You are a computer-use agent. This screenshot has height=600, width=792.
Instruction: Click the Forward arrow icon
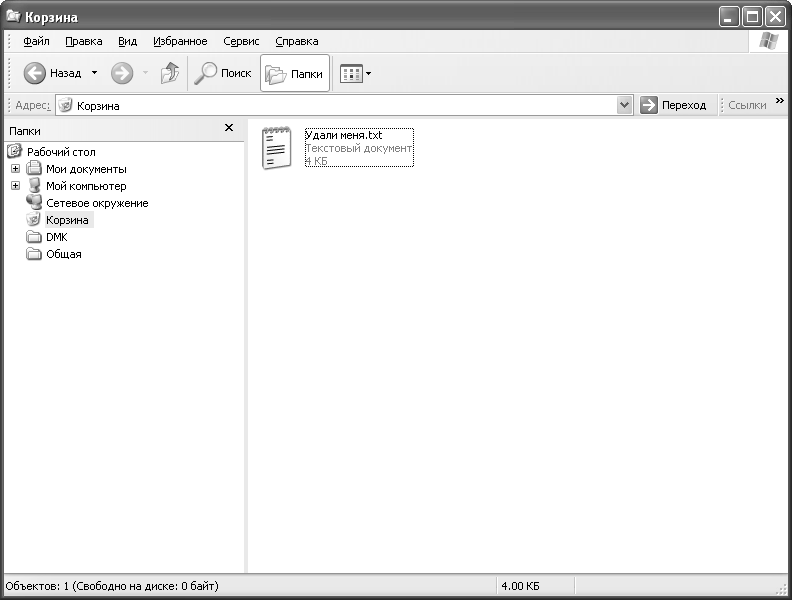click(x=121, y=73)
